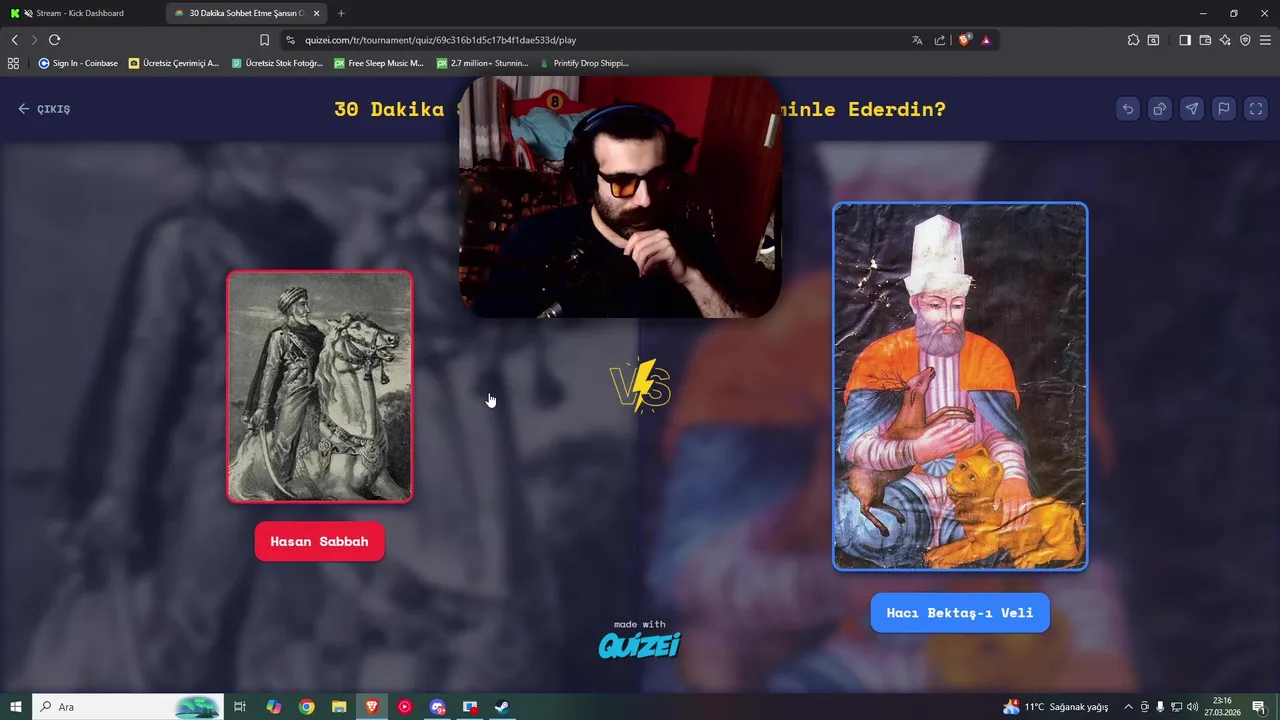
Task: Open a new browser tab
Action: pos(341,13)
